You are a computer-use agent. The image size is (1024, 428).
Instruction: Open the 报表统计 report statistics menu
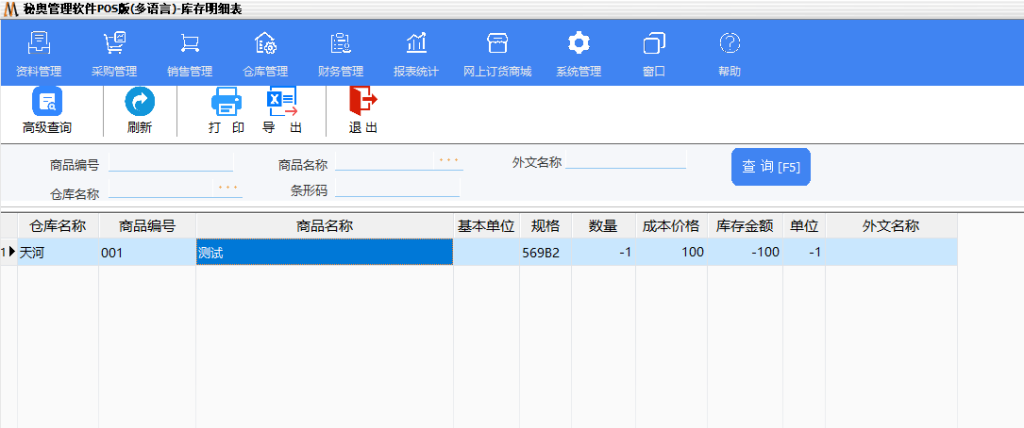pyautogui.click(x=416, y=54)
